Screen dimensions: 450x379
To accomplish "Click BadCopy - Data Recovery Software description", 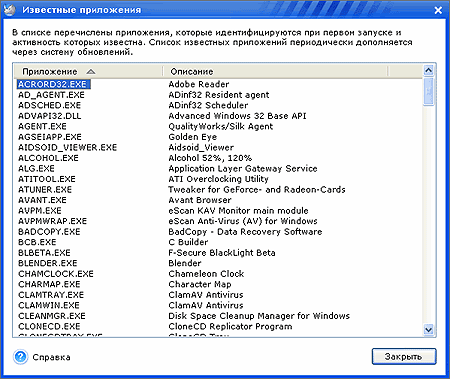I will [245, 232].
